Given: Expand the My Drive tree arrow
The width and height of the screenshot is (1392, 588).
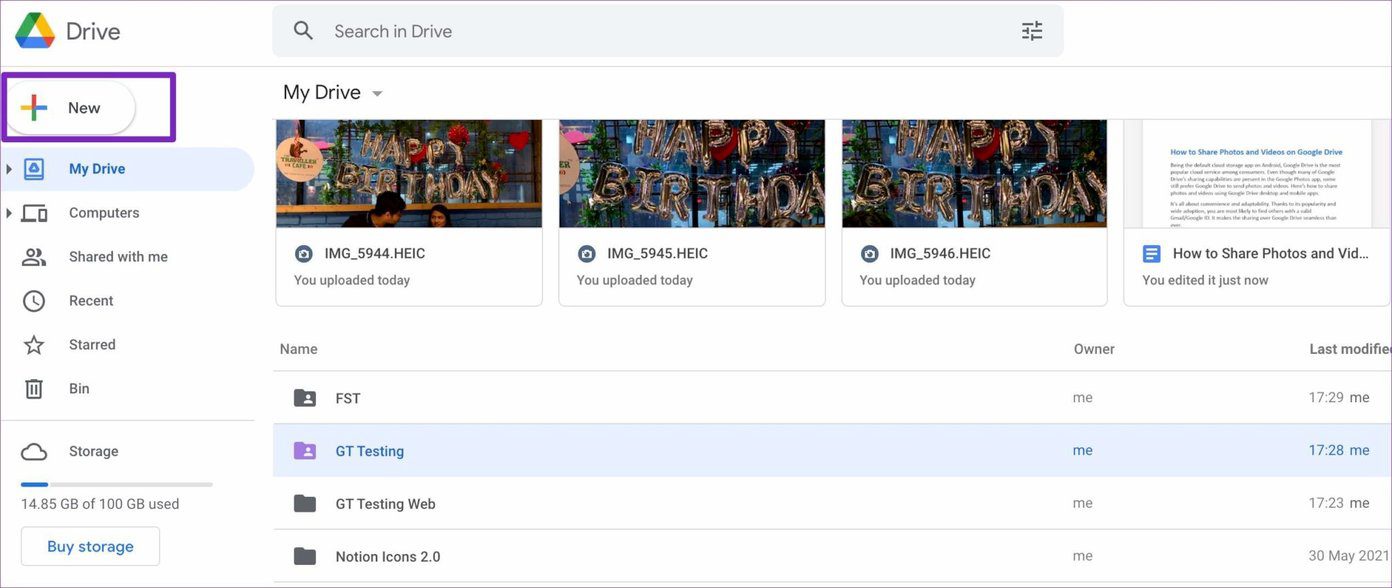Looking at the screenshot, I should tap(9, 169).
